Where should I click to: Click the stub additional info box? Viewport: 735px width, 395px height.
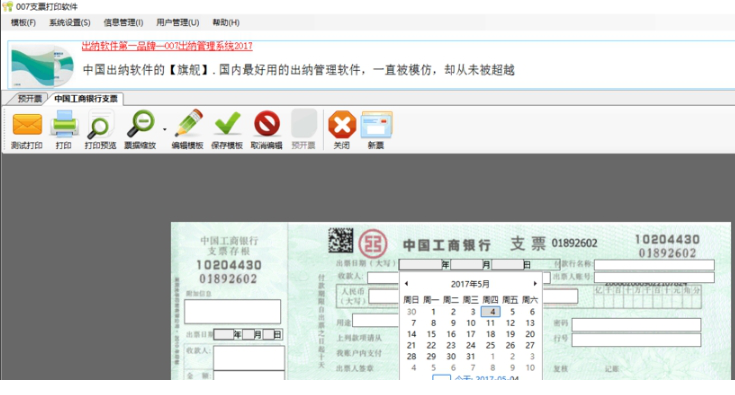coord(232,312)
